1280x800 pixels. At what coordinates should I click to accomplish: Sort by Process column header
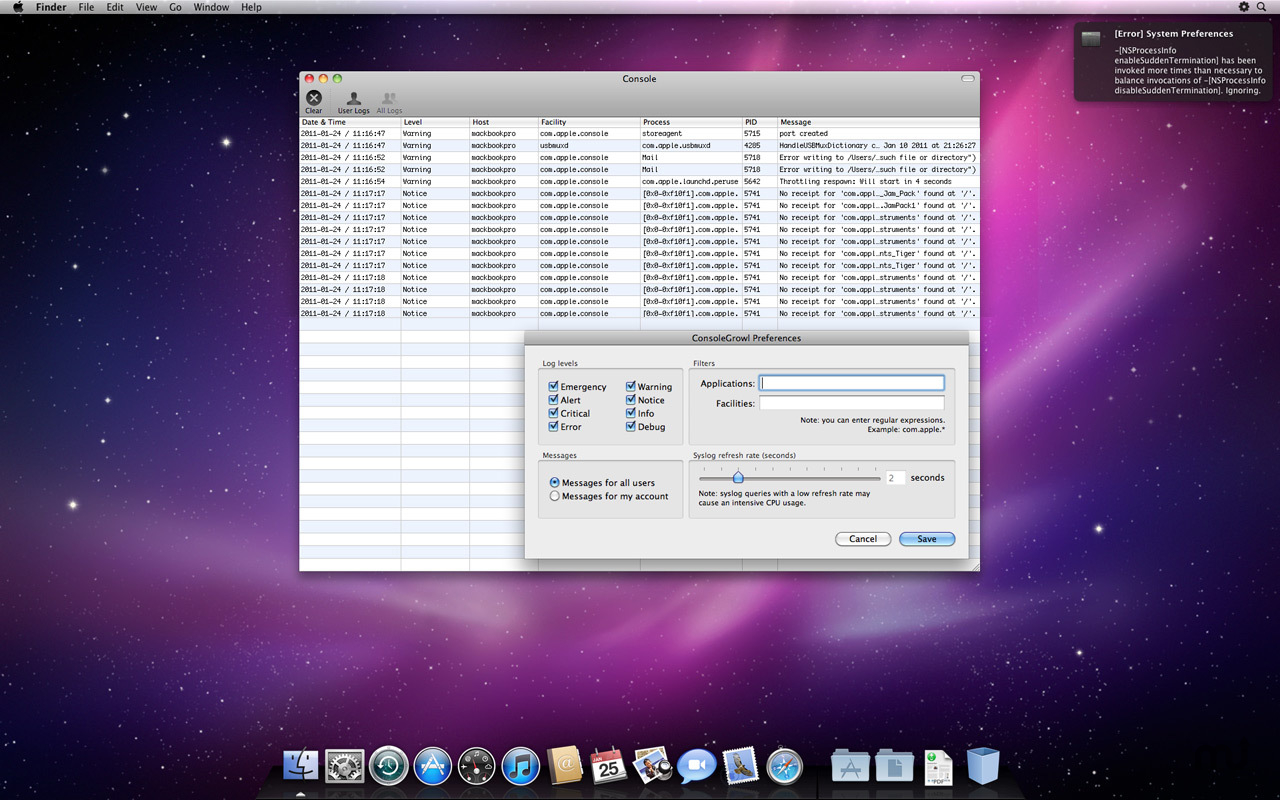(691, 122)
